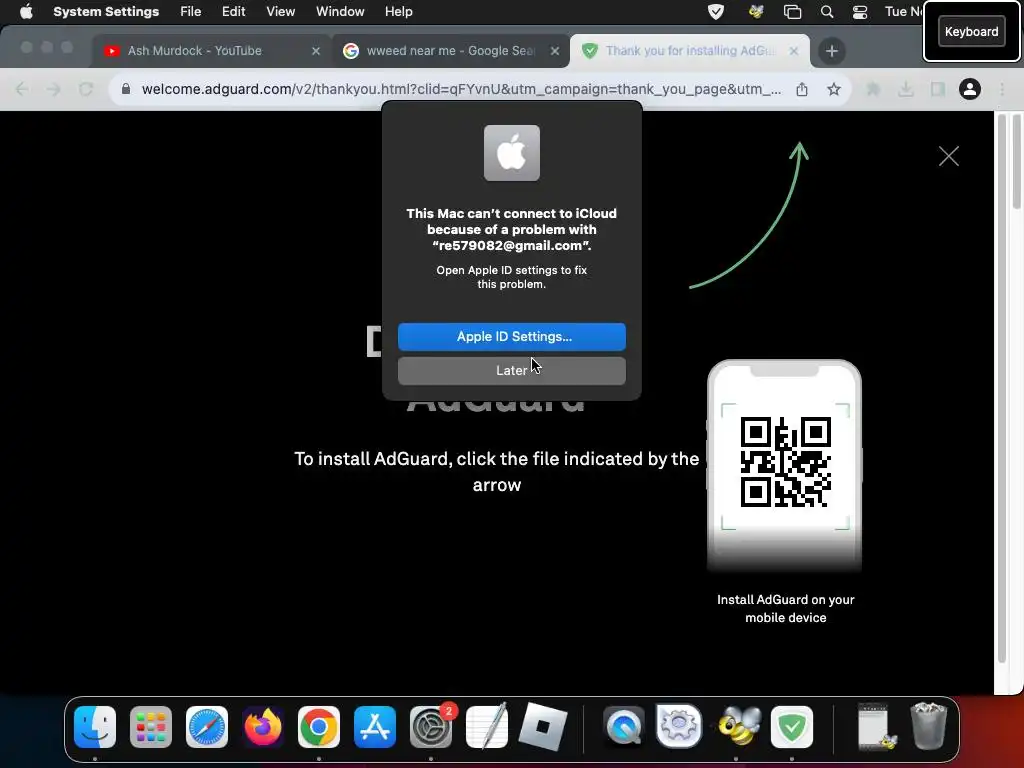Click the Keyboard button
Viewport: 1024px width, 768px height.
click(x=971, y=31)
